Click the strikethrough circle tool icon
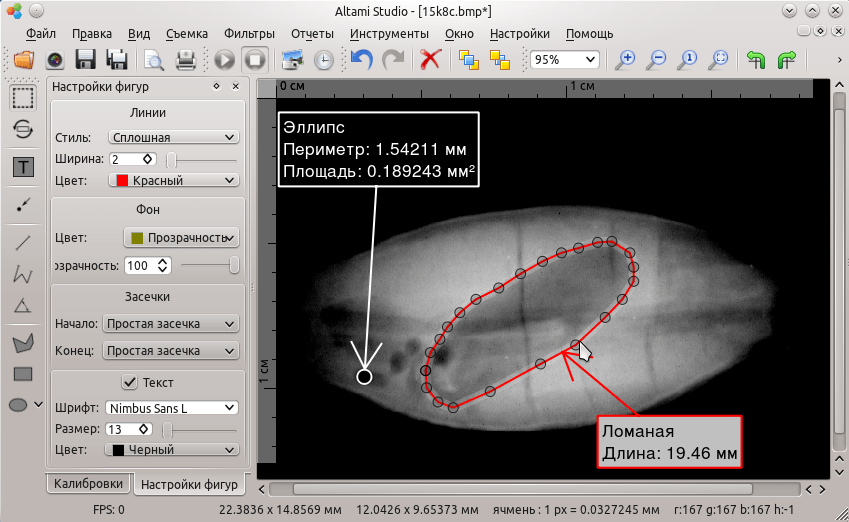The height and width of the screenshot is (522, 849). [23, 129]
